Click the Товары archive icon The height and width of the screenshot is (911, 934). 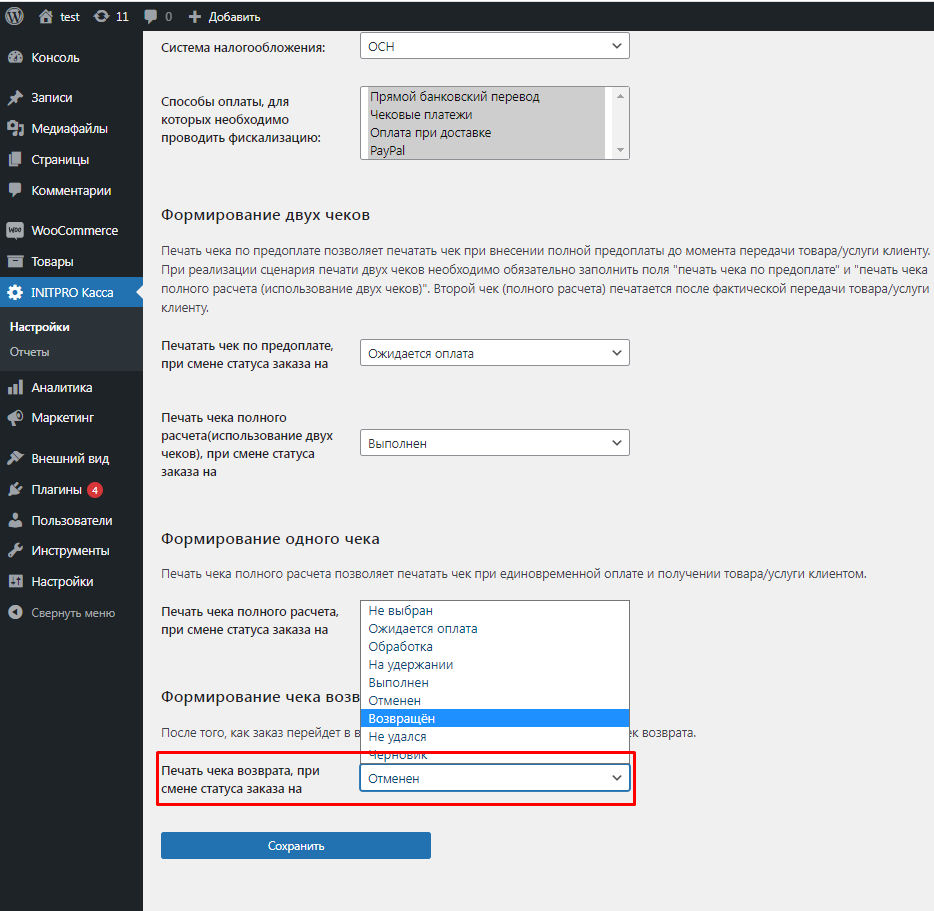[15, 261]
